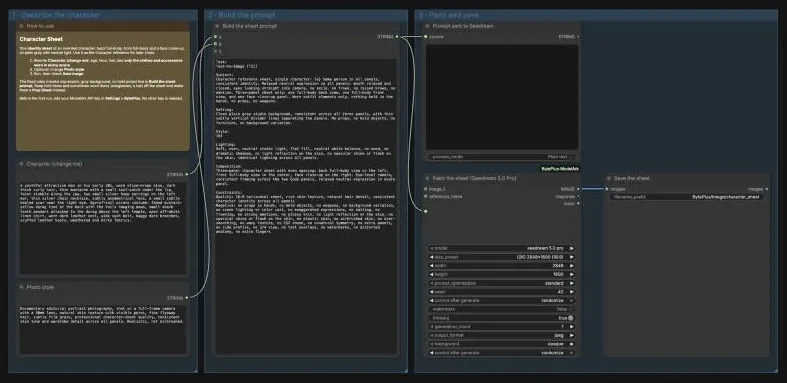Click input socket a on Build the sheet prompt
787x383 pixels.
point(215,37)
